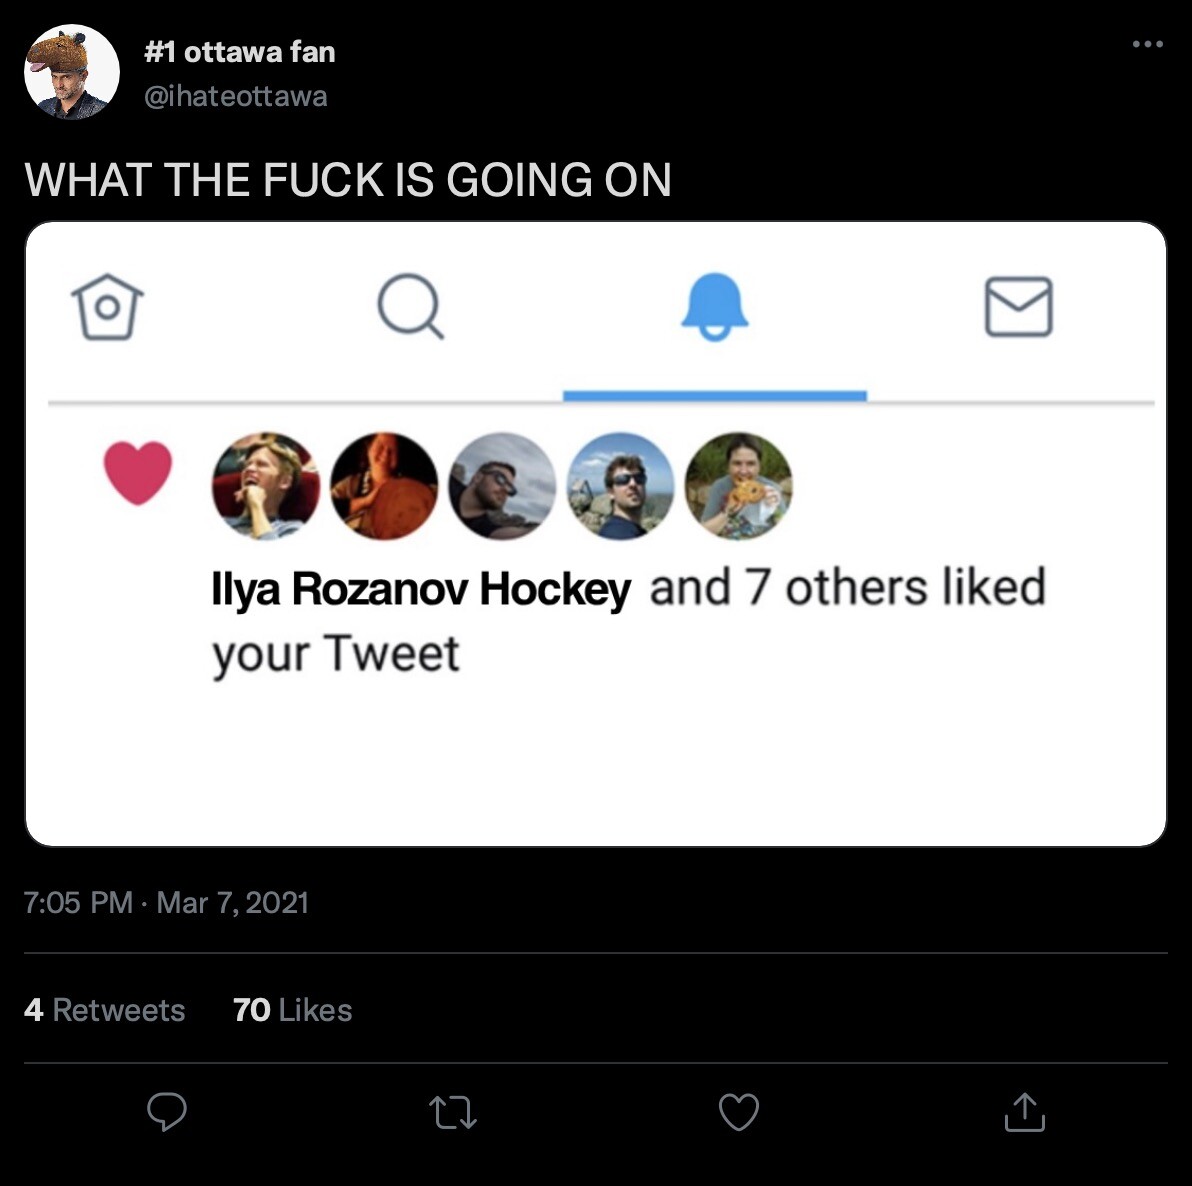
Task: Click the reply speech bubble icon
Action: (166, 1112)
